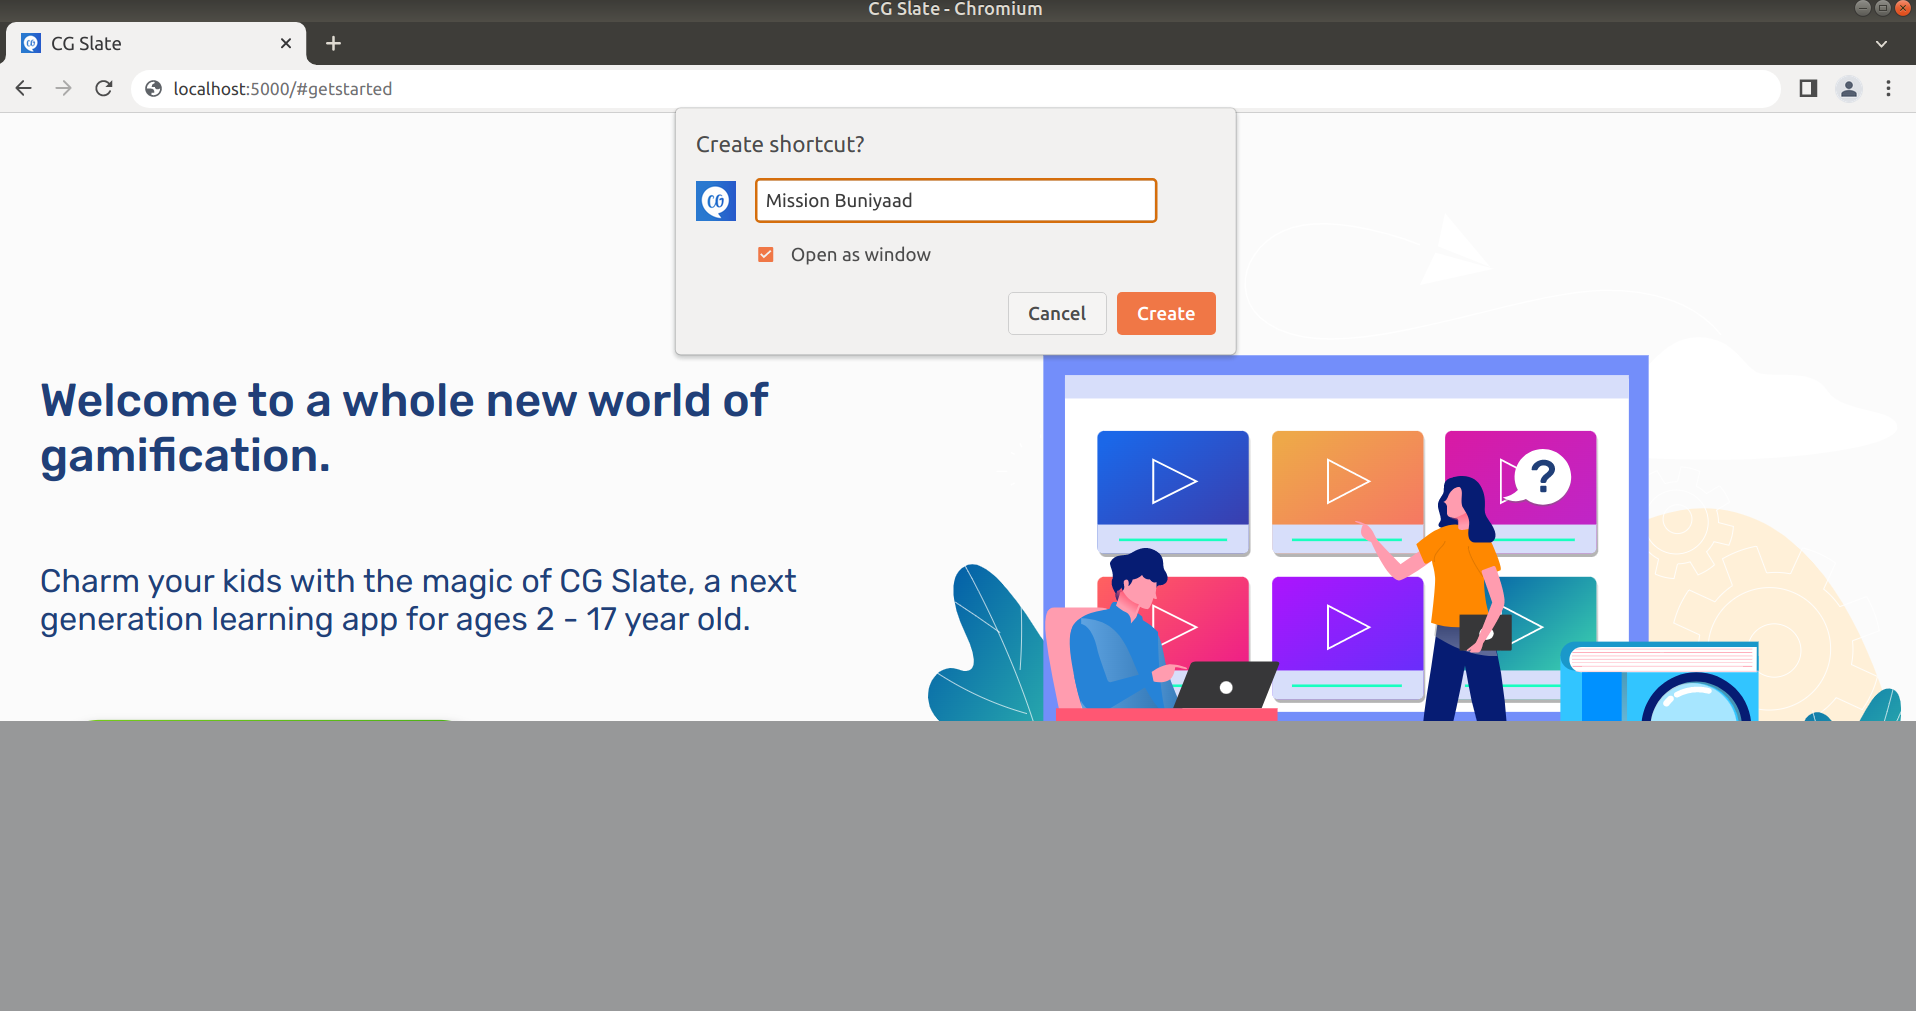Click the browser forward arrow
The height and width of the screenshot is (1011, 1916).
click(63, 89)
